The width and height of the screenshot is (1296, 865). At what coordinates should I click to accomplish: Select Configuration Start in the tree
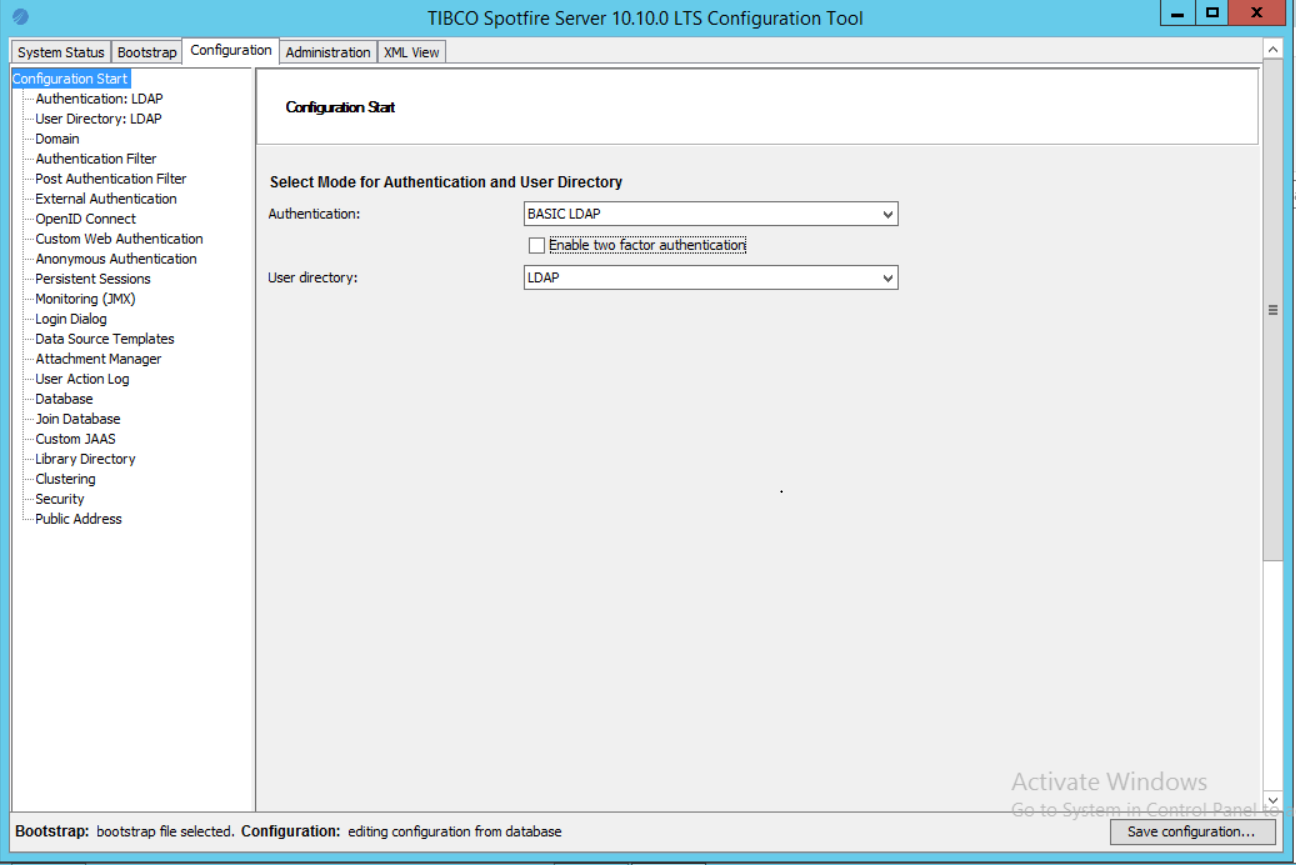point(71,79)
